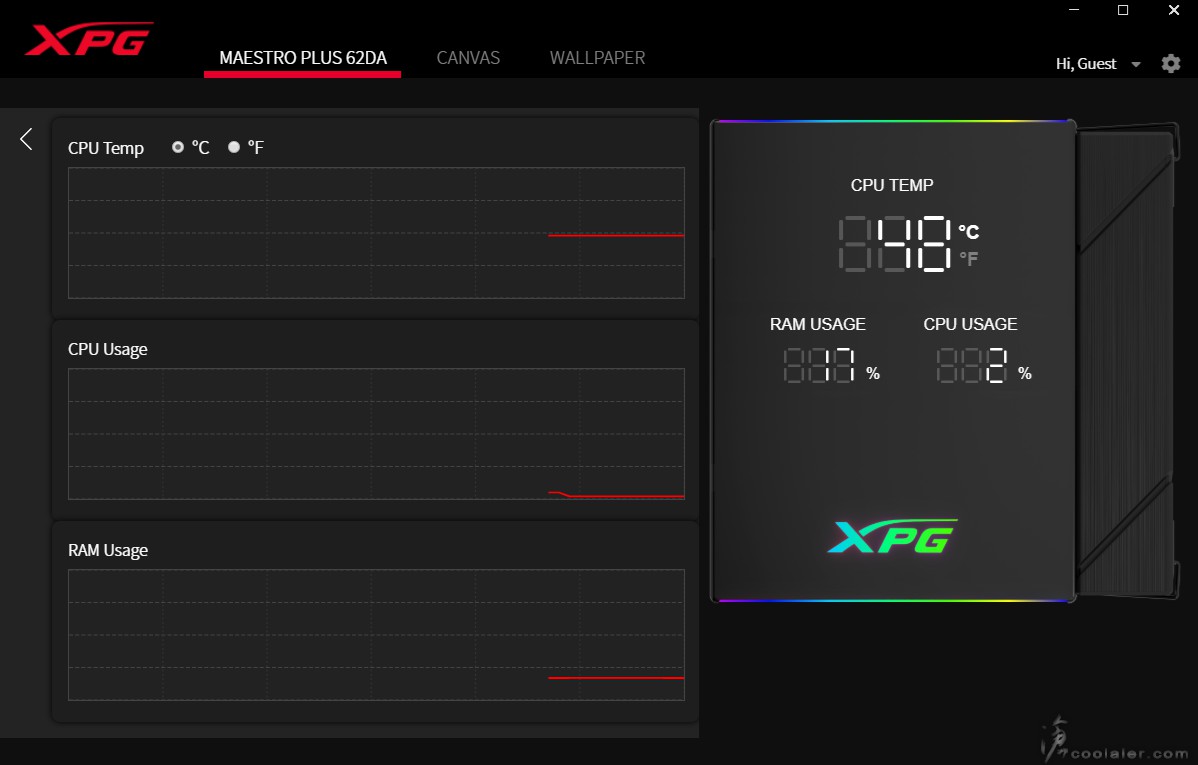Click the RAM Usage panel title
The image size is (1198, 765).
[x=108, y=550]
